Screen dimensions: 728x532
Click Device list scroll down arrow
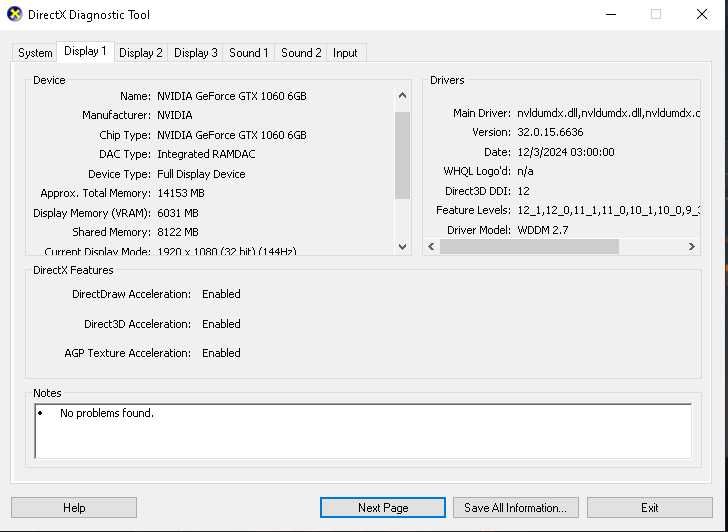click(403, 247)
